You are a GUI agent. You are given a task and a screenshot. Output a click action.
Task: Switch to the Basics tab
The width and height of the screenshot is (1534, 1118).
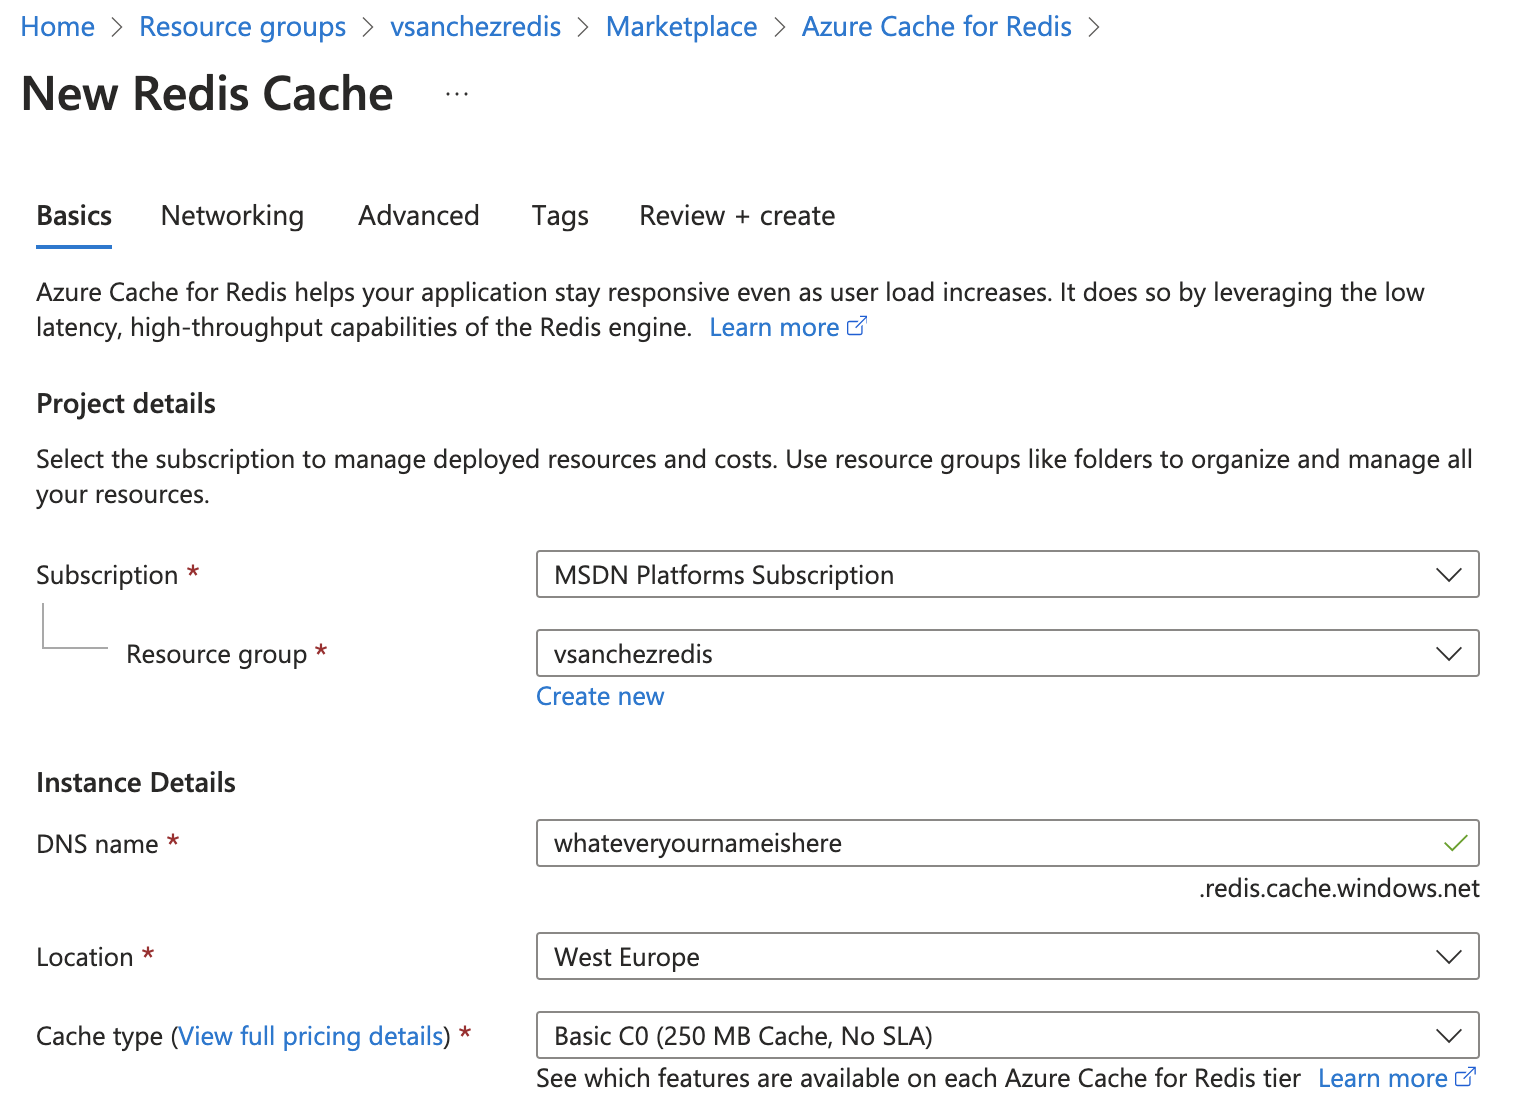coord(74,216)
